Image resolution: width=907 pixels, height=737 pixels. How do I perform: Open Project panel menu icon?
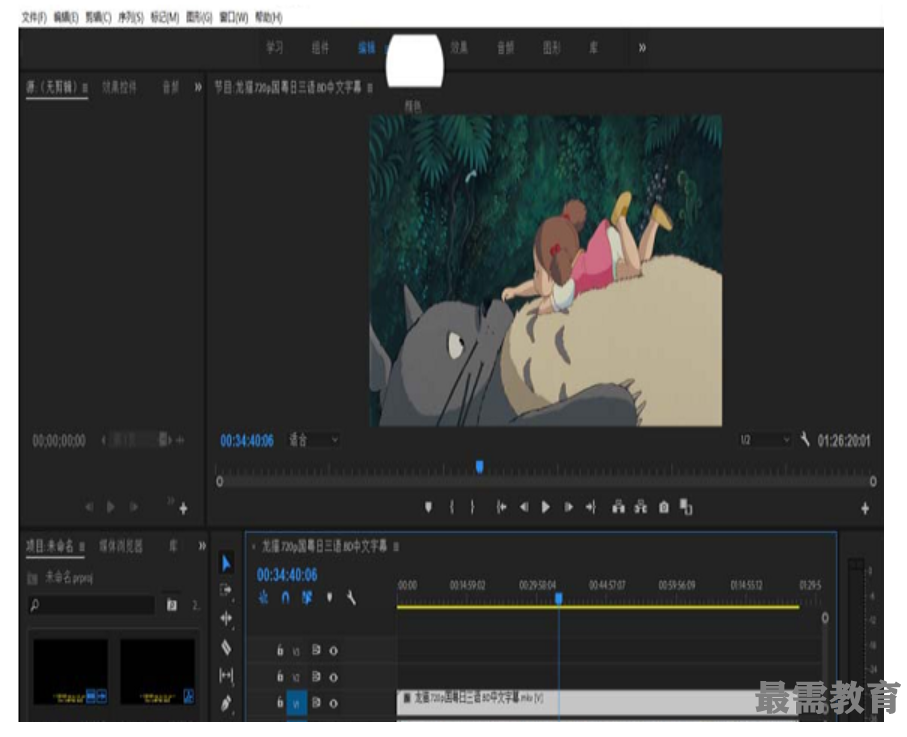point(82,546)
